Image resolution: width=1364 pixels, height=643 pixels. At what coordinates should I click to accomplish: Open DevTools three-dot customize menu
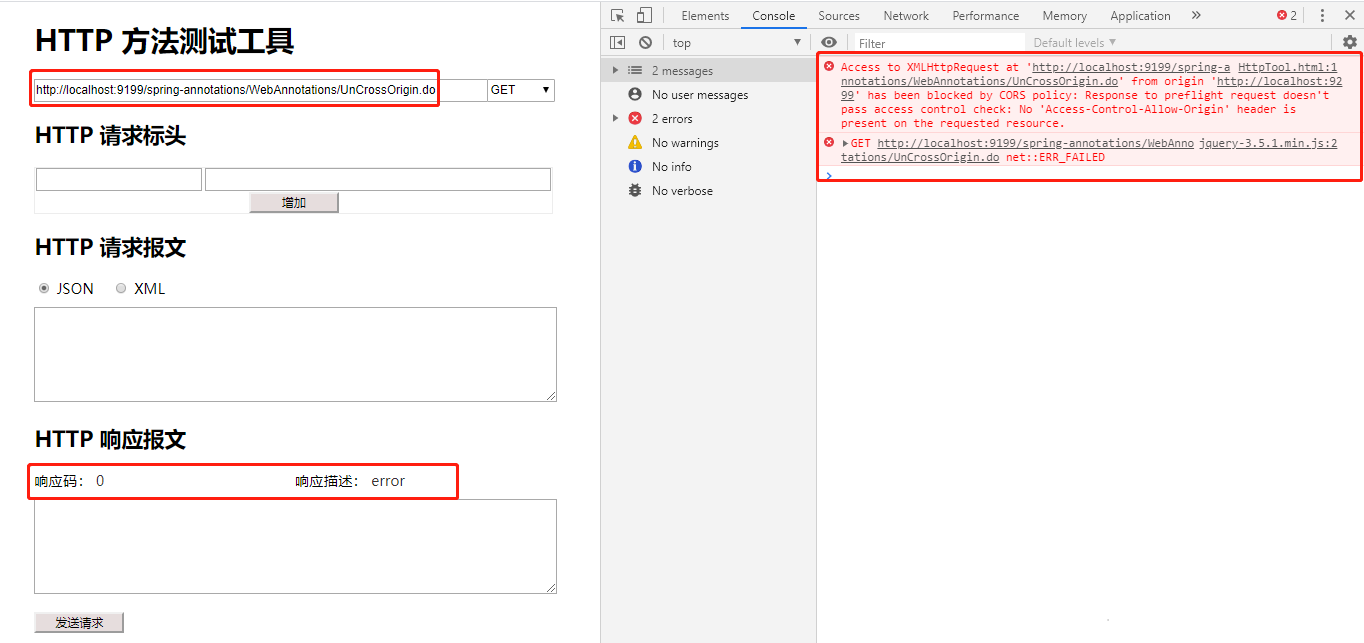click(1322, 15)
